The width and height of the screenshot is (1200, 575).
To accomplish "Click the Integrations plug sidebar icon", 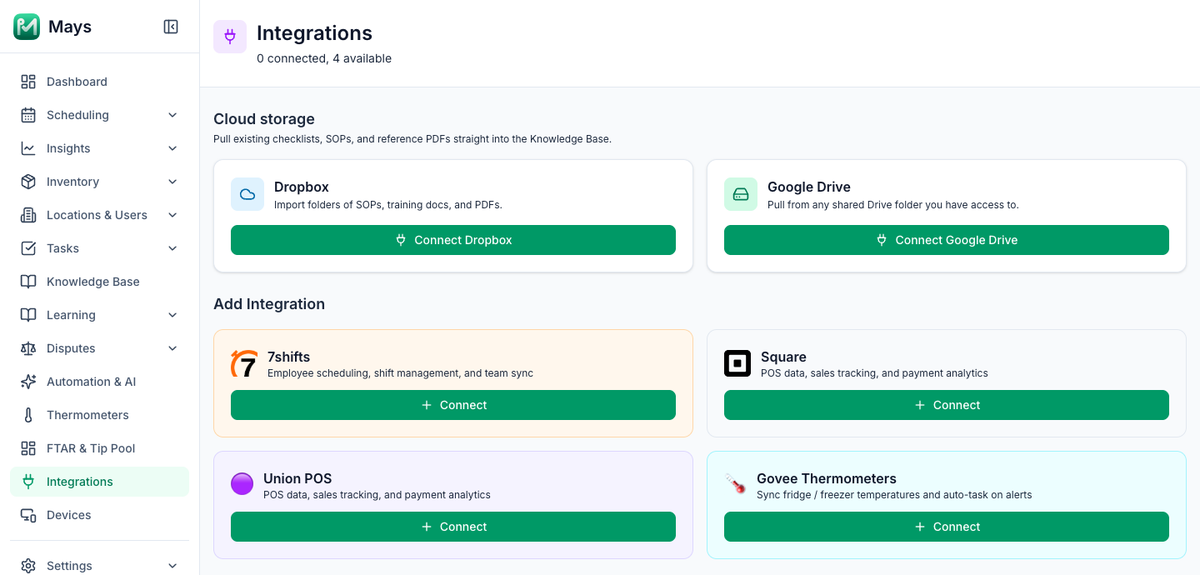I will 28,482.
